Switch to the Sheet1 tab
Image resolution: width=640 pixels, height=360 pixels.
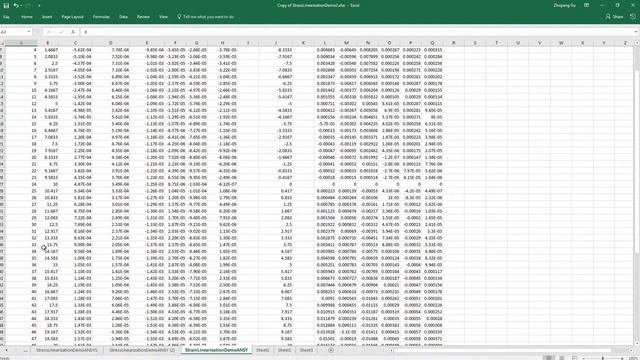(284, 350)
